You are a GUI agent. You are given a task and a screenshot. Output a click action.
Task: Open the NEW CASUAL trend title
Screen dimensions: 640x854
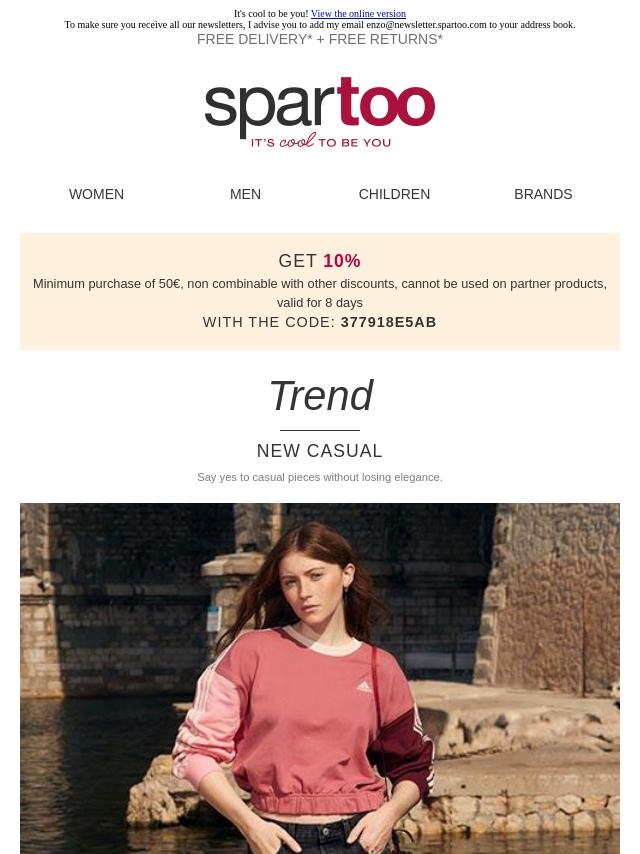(x=320, y=451)
